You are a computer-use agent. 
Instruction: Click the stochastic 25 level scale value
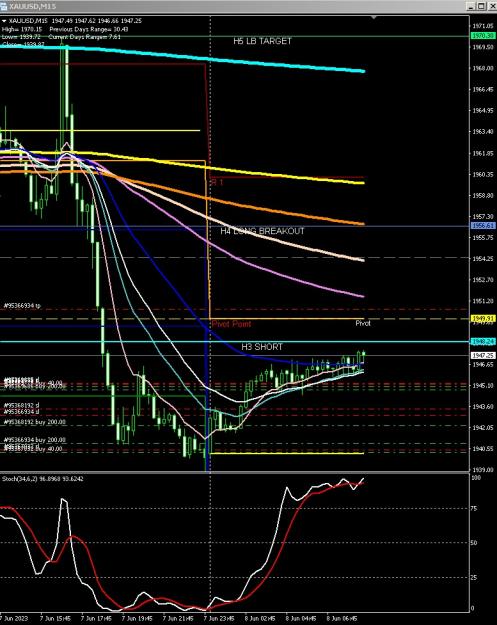(x=474, y=578)
